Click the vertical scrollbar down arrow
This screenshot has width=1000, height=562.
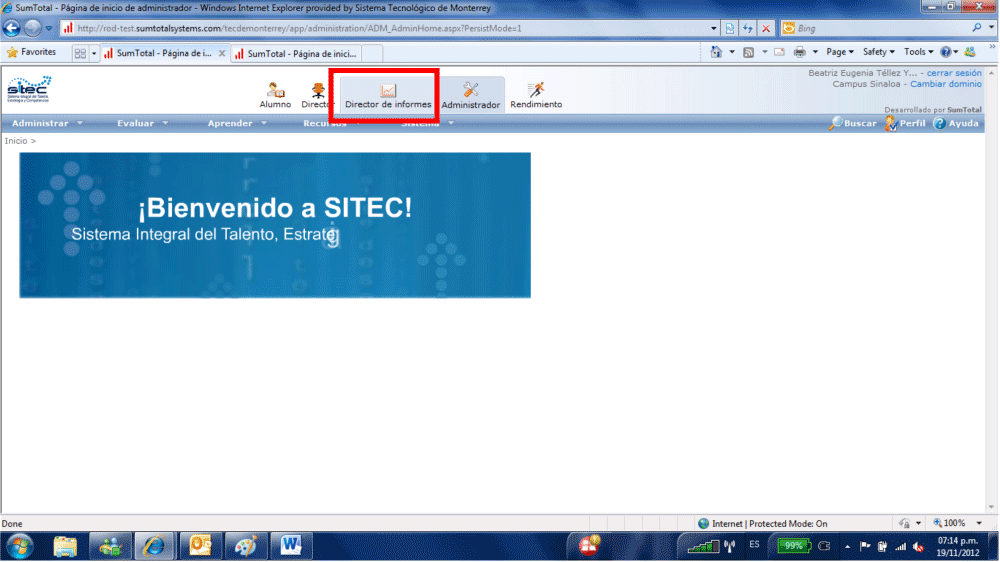991,507
